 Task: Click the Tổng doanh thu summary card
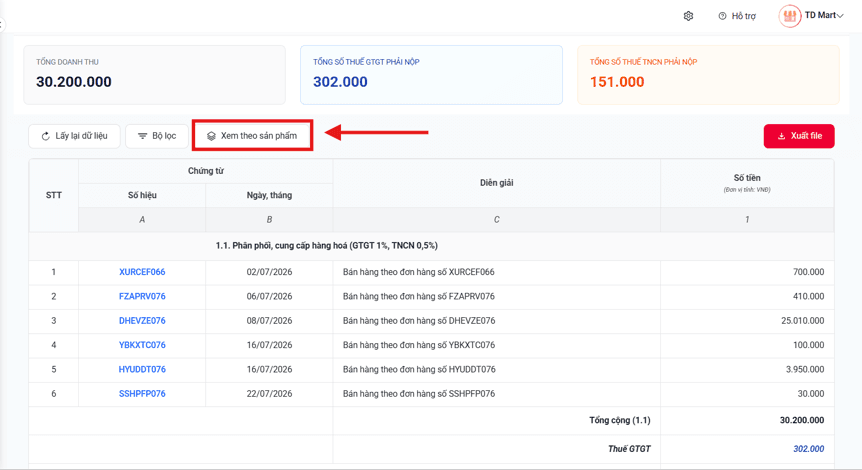point(154,75)
